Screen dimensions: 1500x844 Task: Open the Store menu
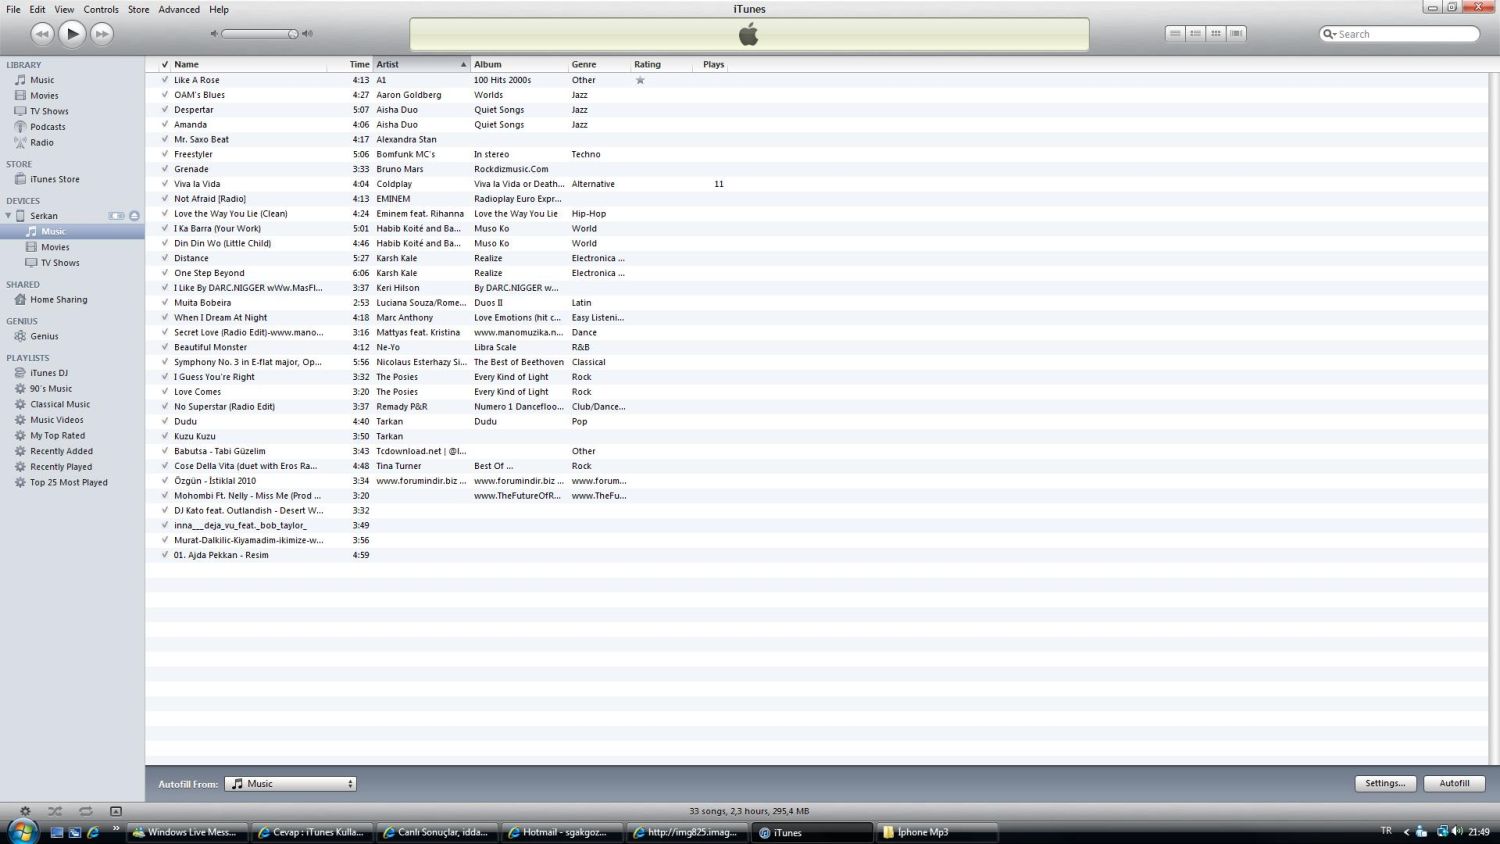click(139, 9)
